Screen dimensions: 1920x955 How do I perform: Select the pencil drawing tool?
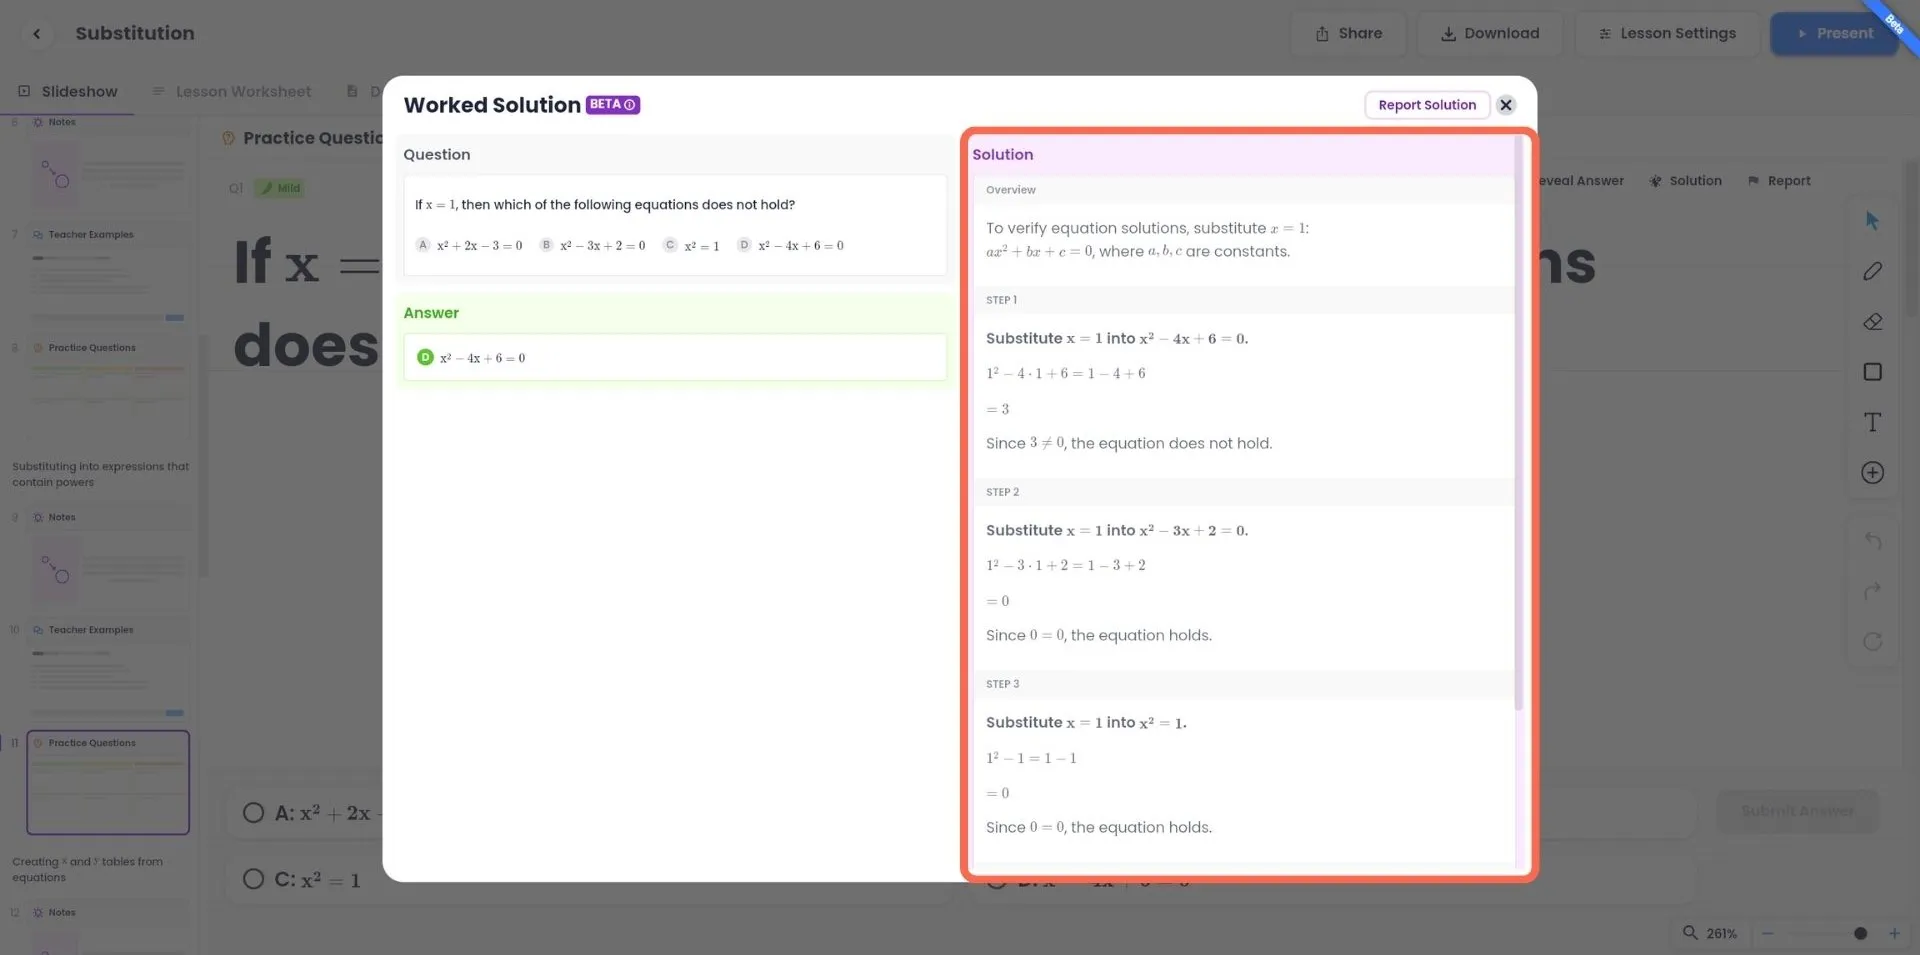1872,271
